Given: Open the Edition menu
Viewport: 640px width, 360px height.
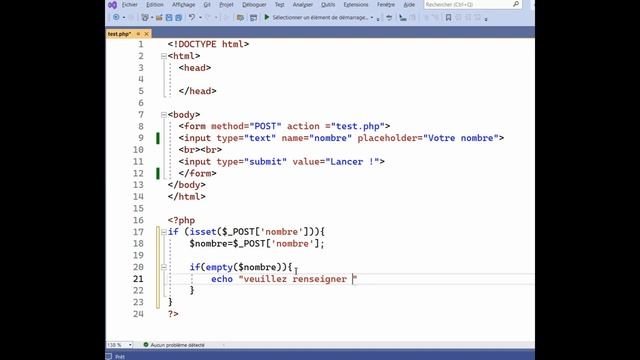Looking at the screenshot, I should [x=155, y=5].
